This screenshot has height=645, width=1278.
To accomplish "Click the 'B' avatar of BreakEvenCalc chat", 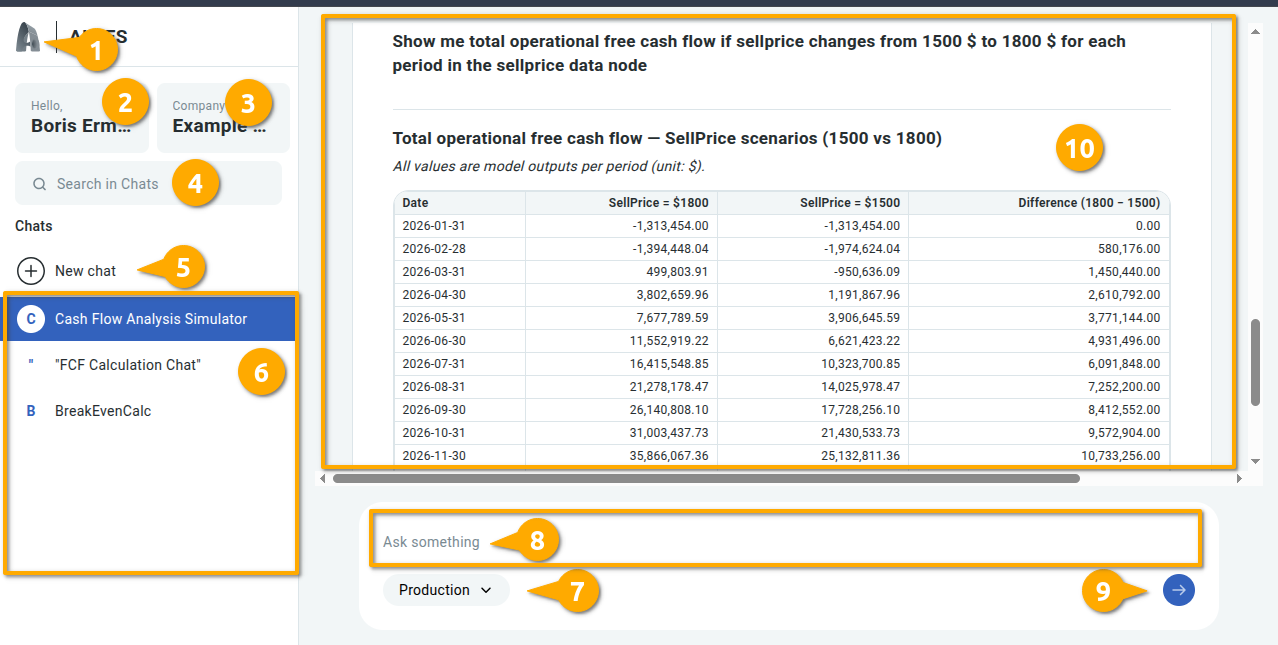I will click(x=31, y=411).
